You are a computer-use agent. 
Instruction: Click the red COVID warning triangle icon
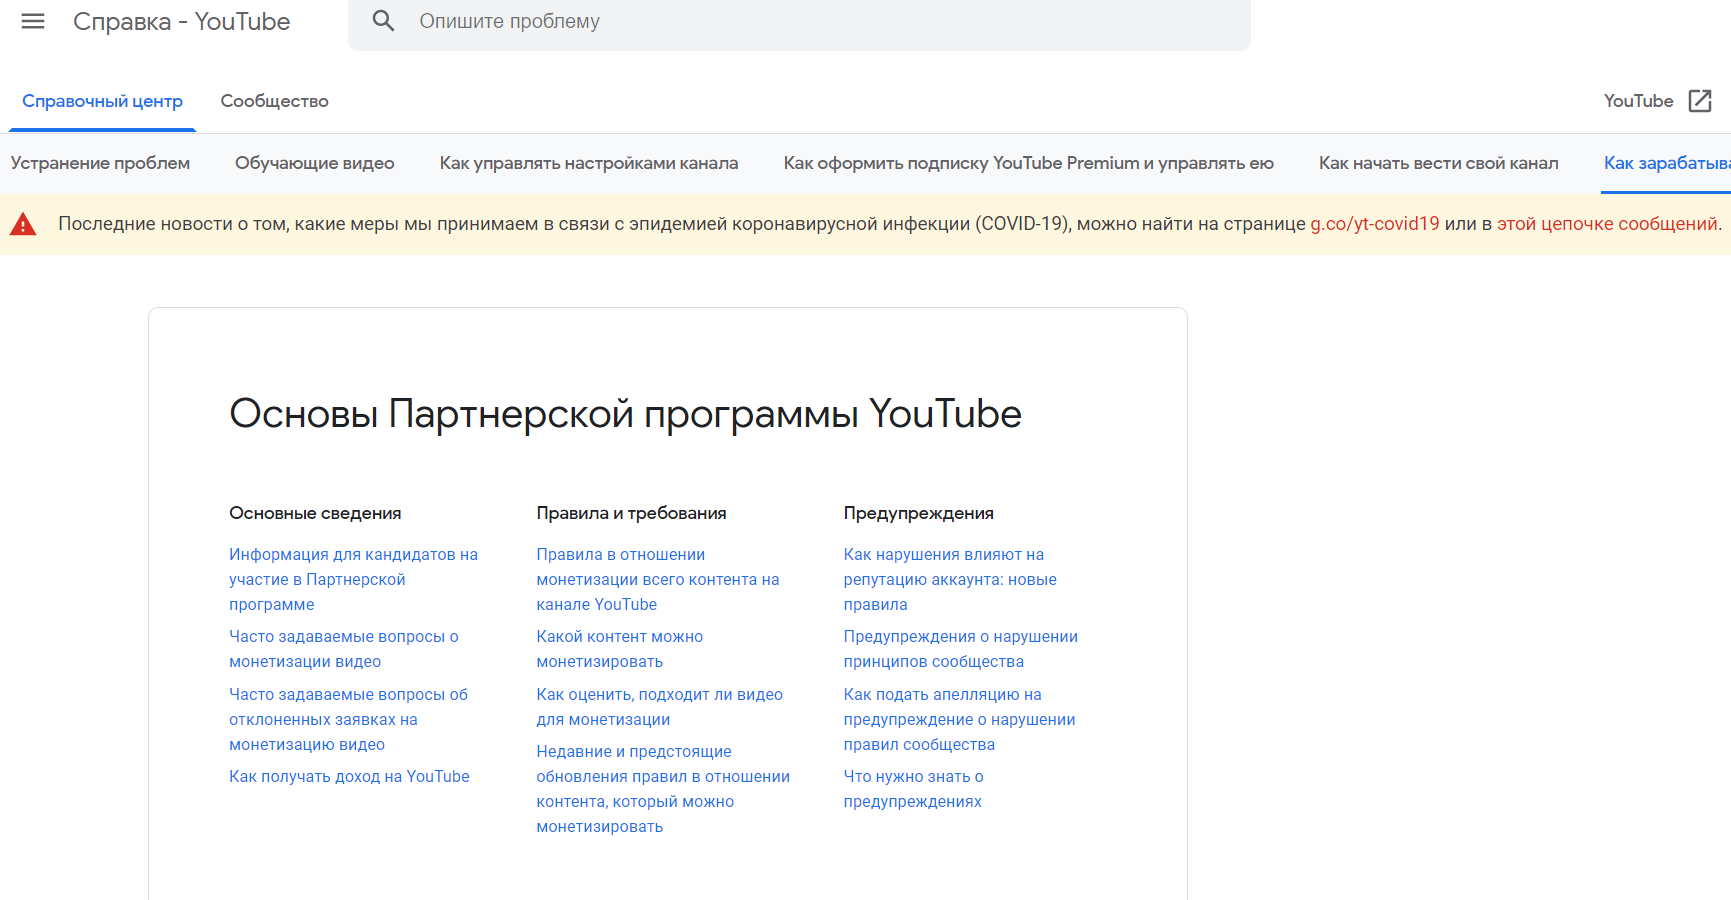[23, 224]
